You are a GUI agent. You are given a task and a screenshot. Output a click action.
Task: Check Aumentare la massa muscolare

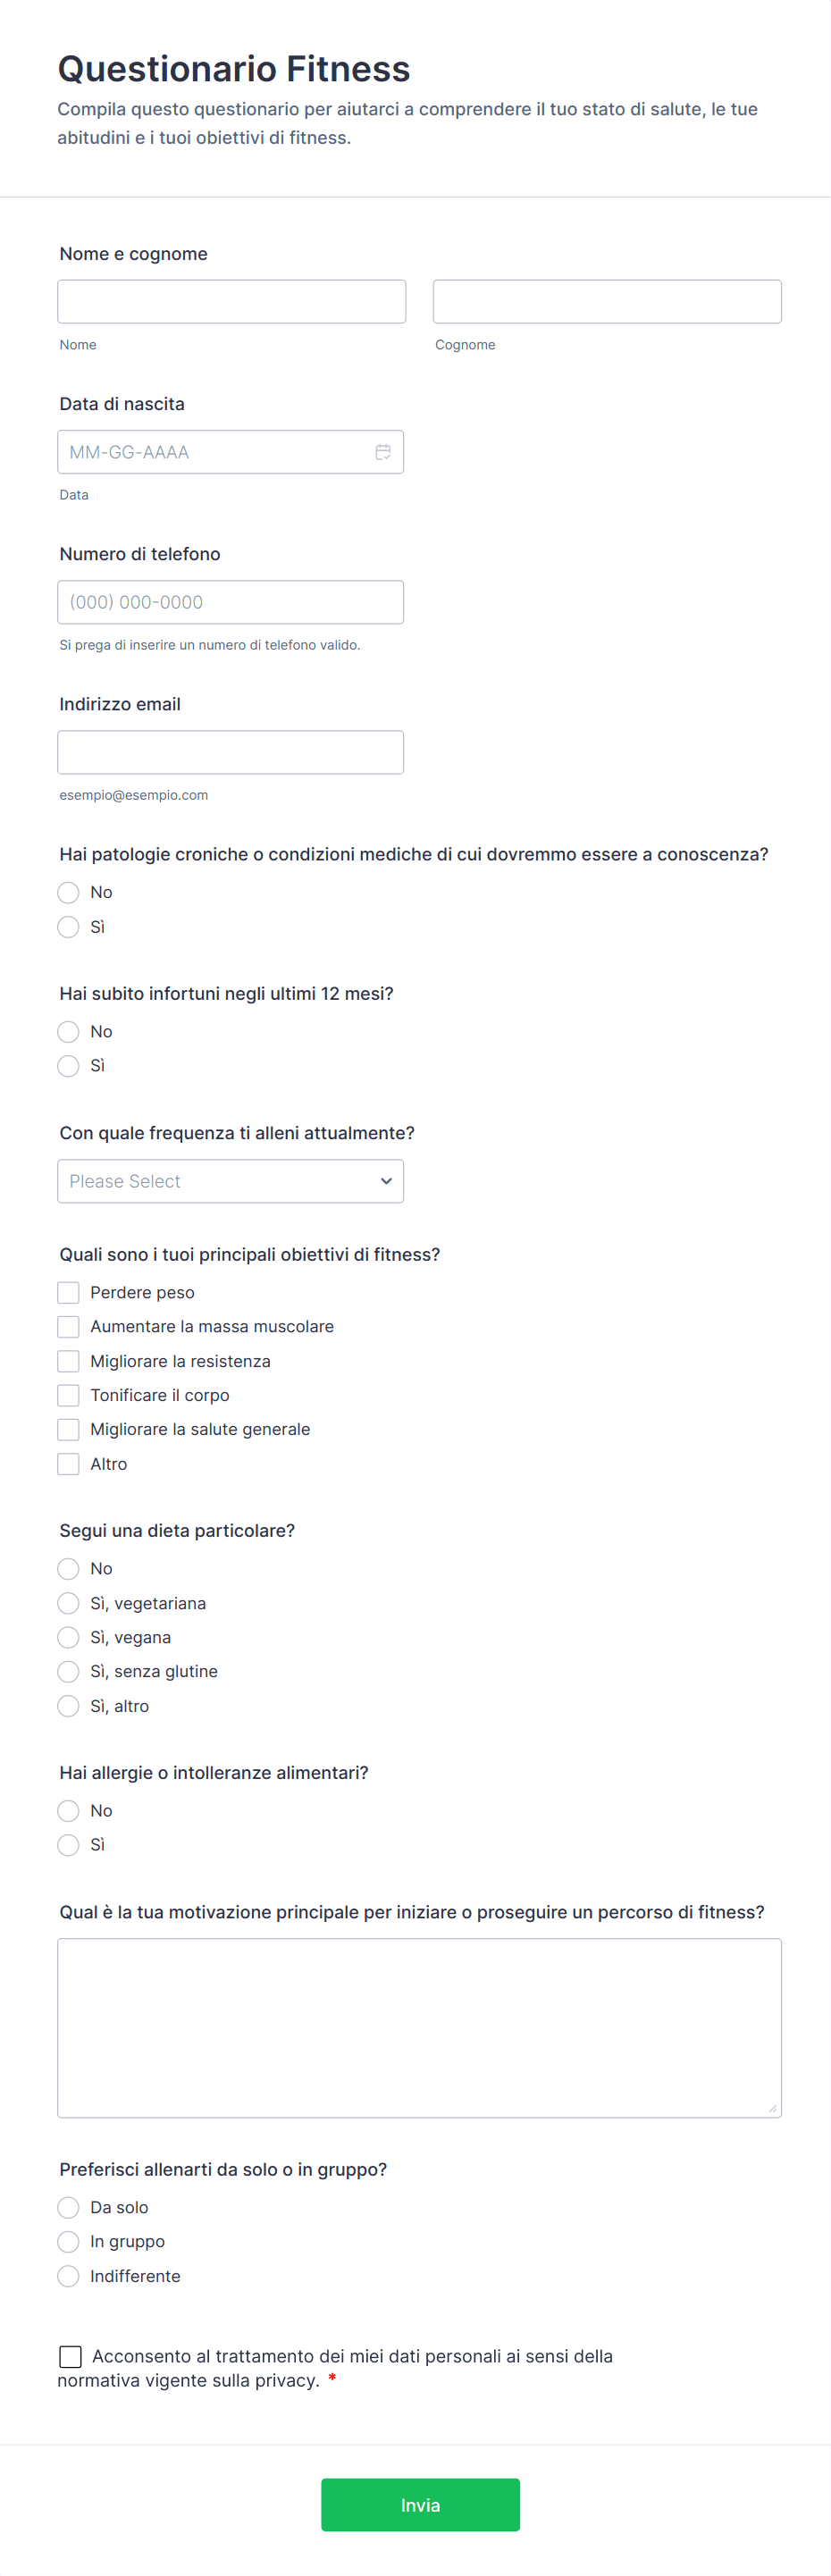[68, 1326]
